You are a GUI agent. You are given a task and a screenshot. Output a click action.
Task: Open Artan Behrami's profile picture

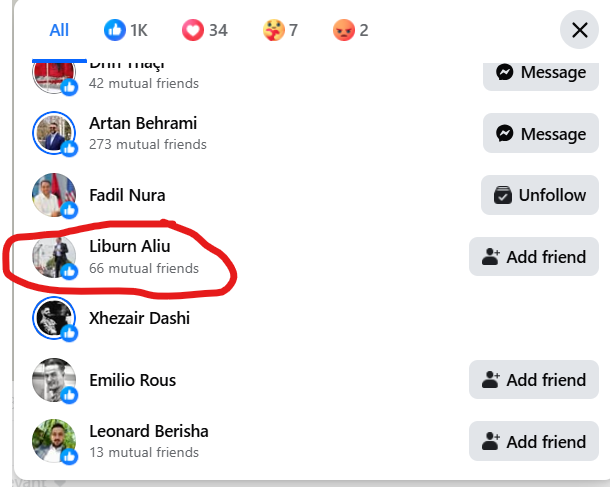point(54,133)
